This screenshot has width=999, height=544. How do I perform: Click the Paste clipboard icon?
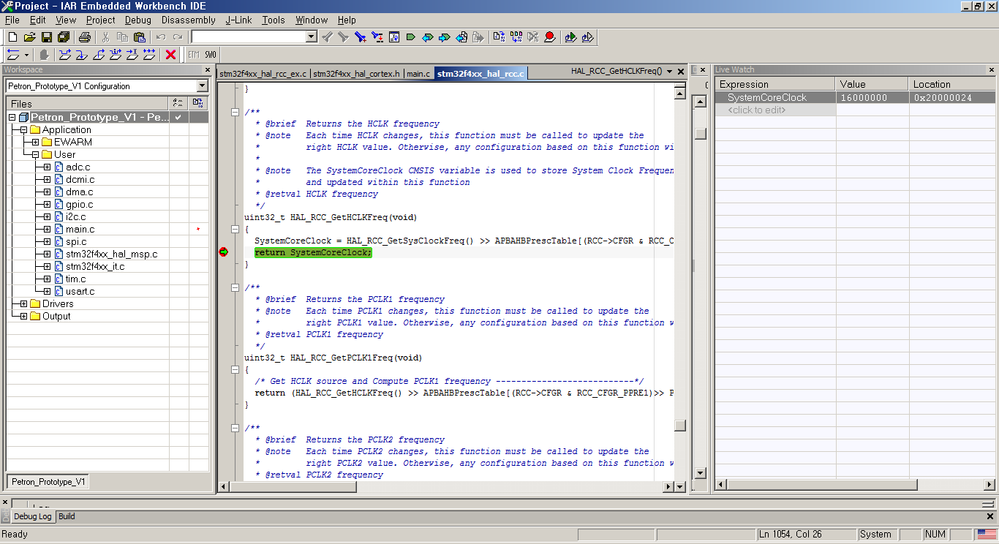pos(140,37)
